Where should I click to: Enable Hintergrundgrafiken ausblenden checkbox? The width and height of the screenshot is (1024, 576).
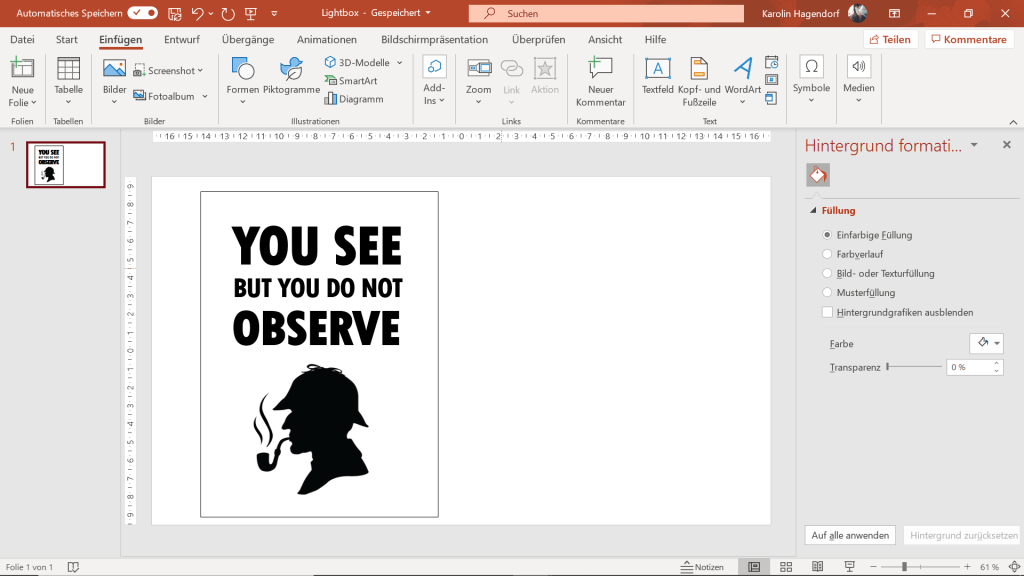coord(827,312)
